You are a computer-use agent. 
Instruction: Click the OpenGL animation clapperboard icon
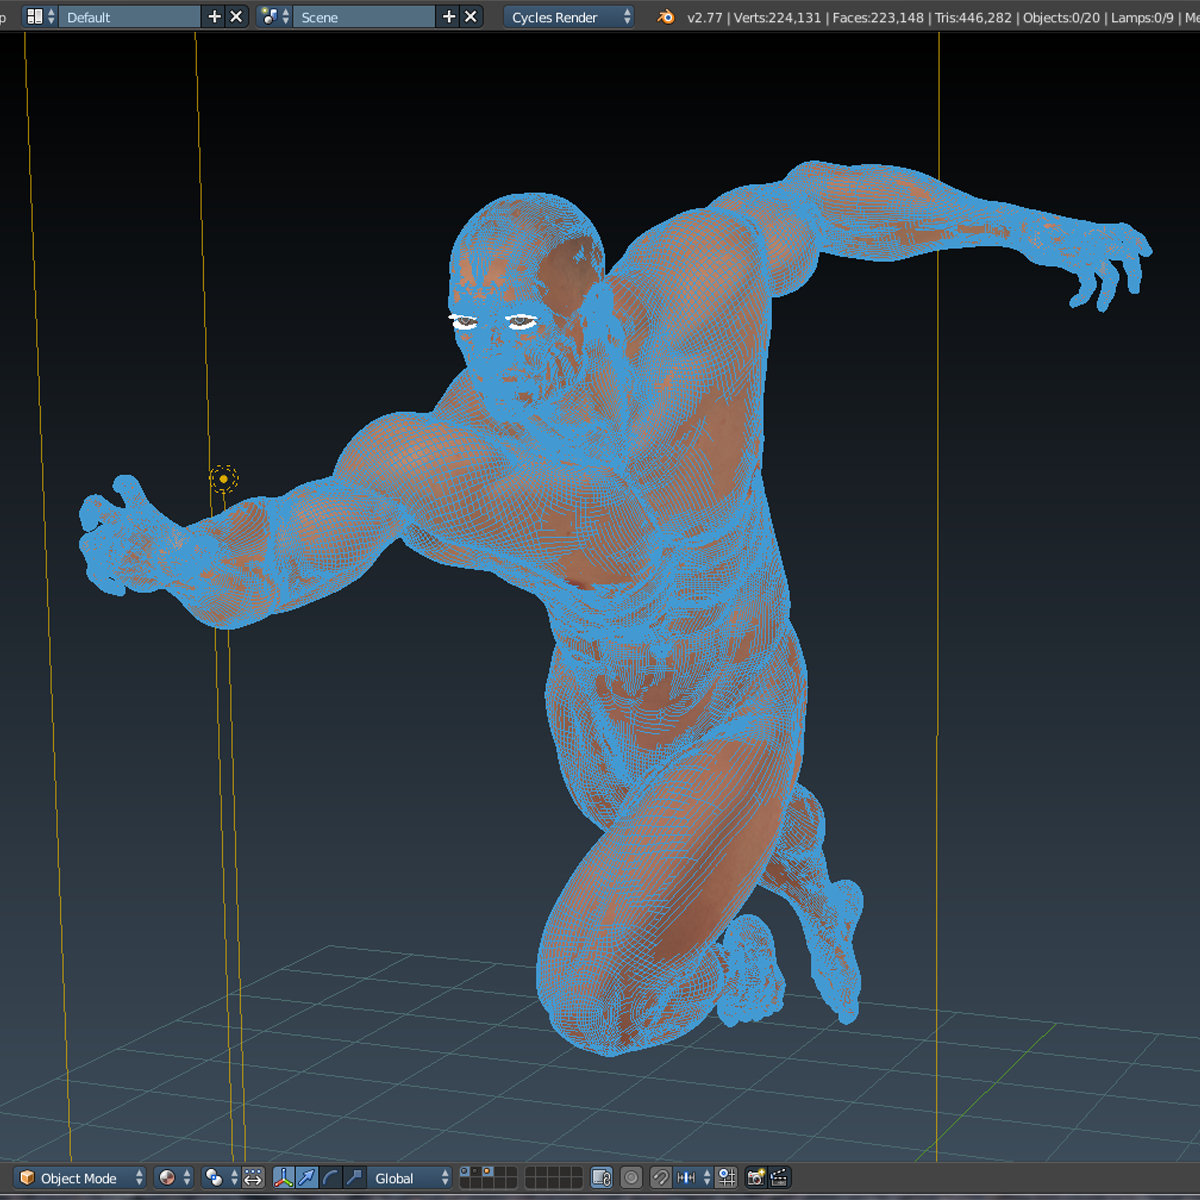(780, 1178)
